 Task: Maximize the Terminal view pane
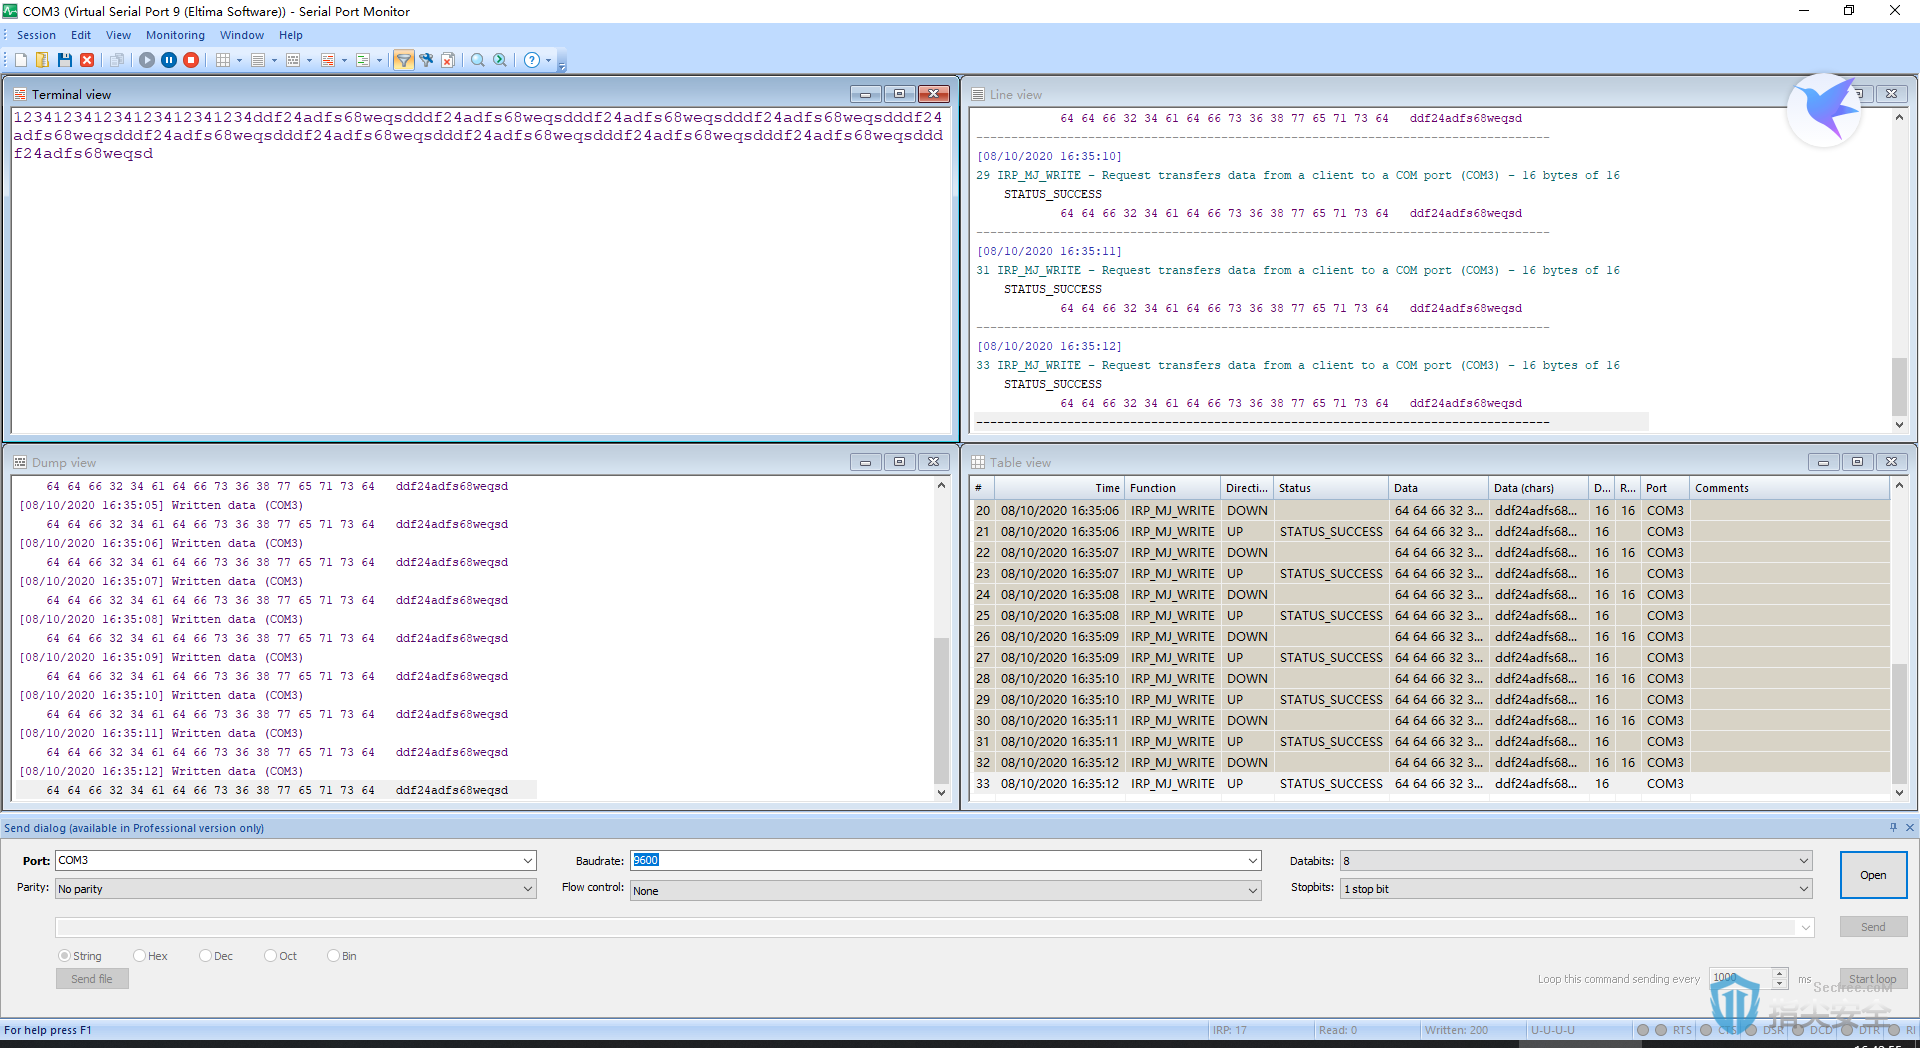pos(899,94)
